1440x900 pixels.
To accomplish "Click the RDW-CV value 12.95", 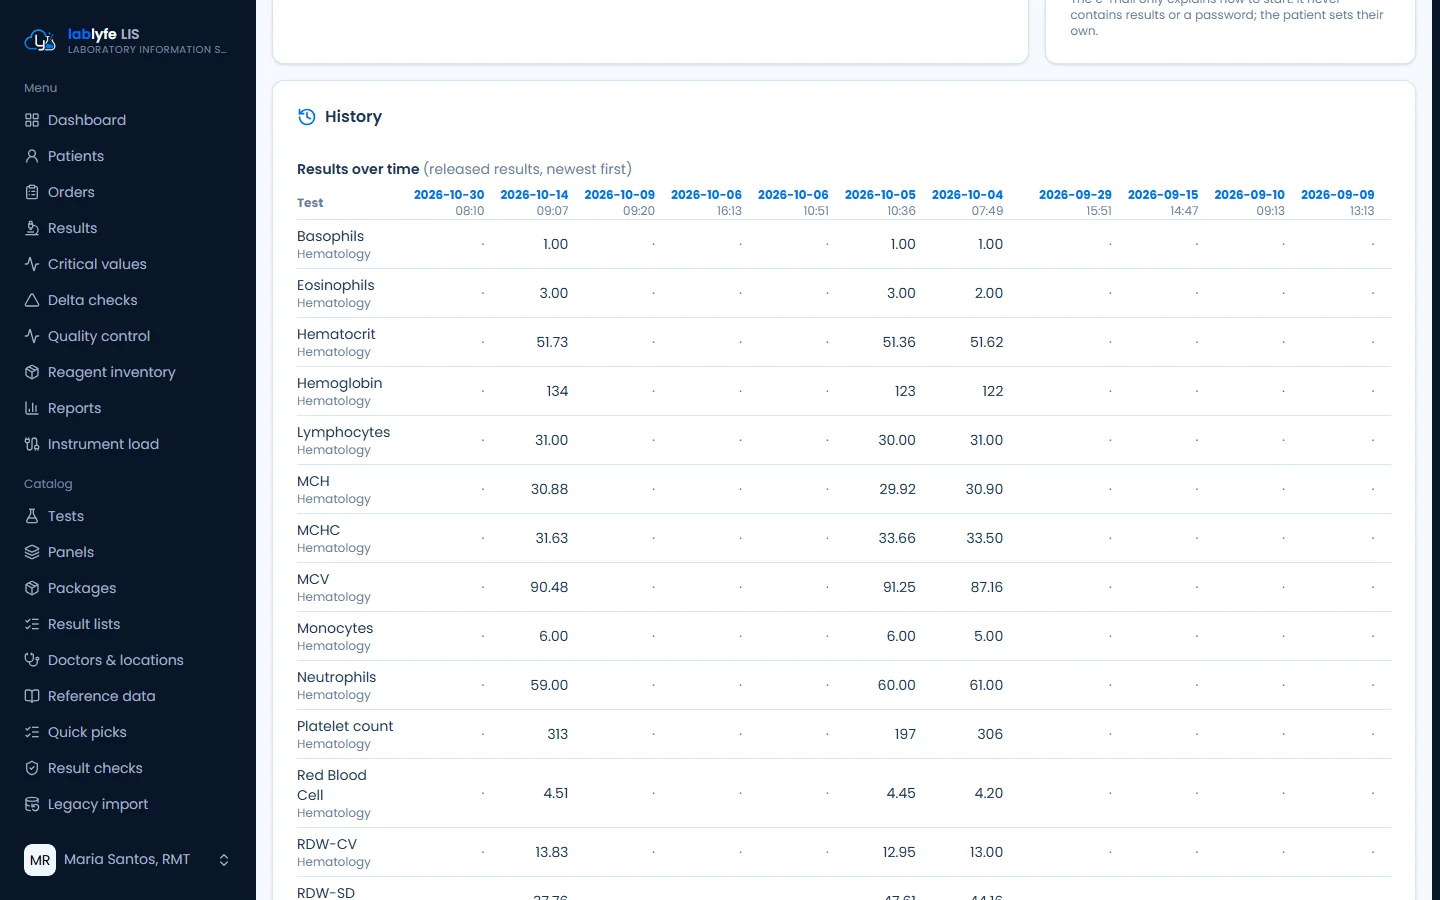I will click(899, 852).
